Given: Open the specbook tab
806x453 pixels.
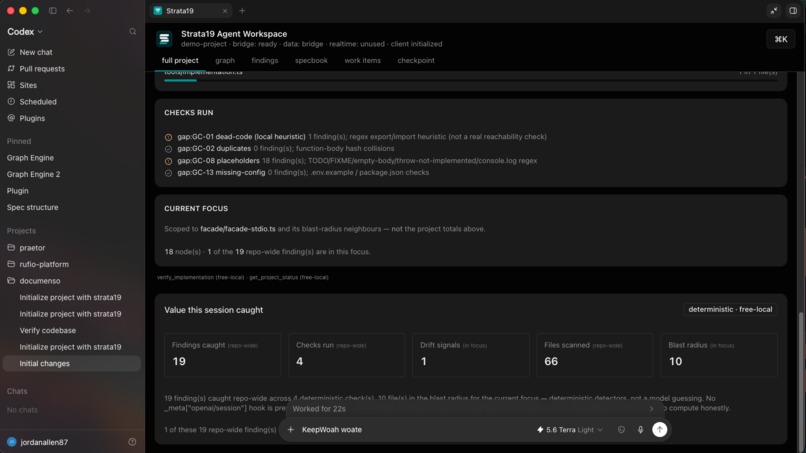Looking at the screenshot, I should tap(311, 60).
